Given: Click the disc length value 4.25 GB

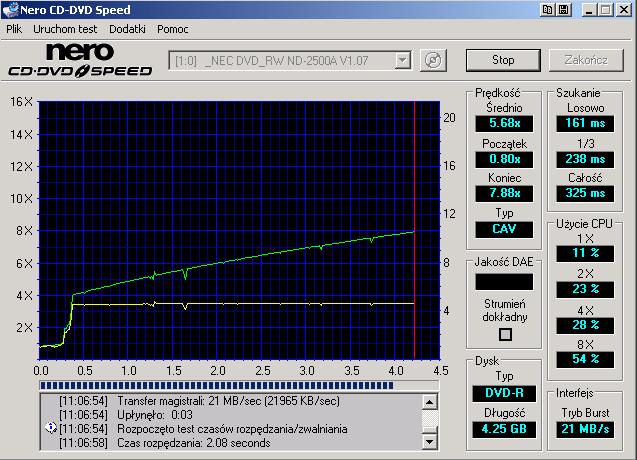Looking at the screenshot, I should (x=504, y=429).
